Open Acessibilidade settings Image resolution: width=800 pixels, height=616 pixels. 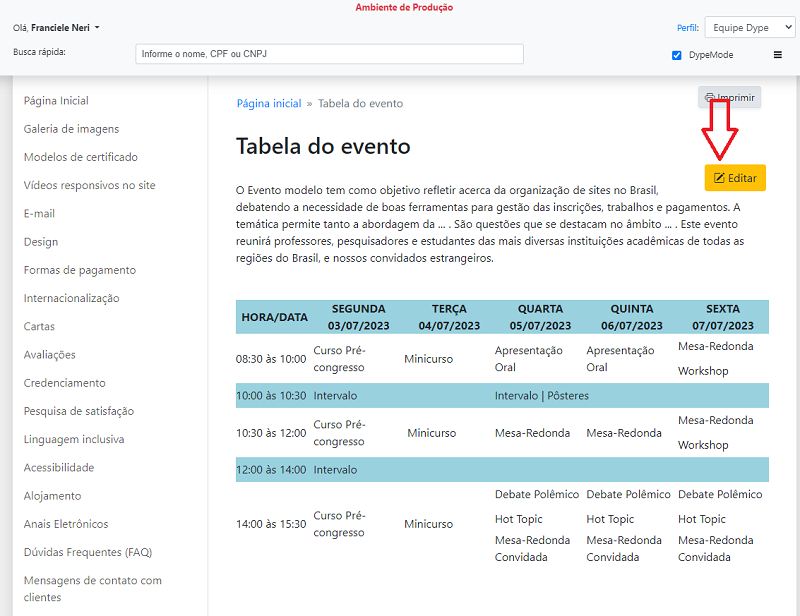(59, 467)
